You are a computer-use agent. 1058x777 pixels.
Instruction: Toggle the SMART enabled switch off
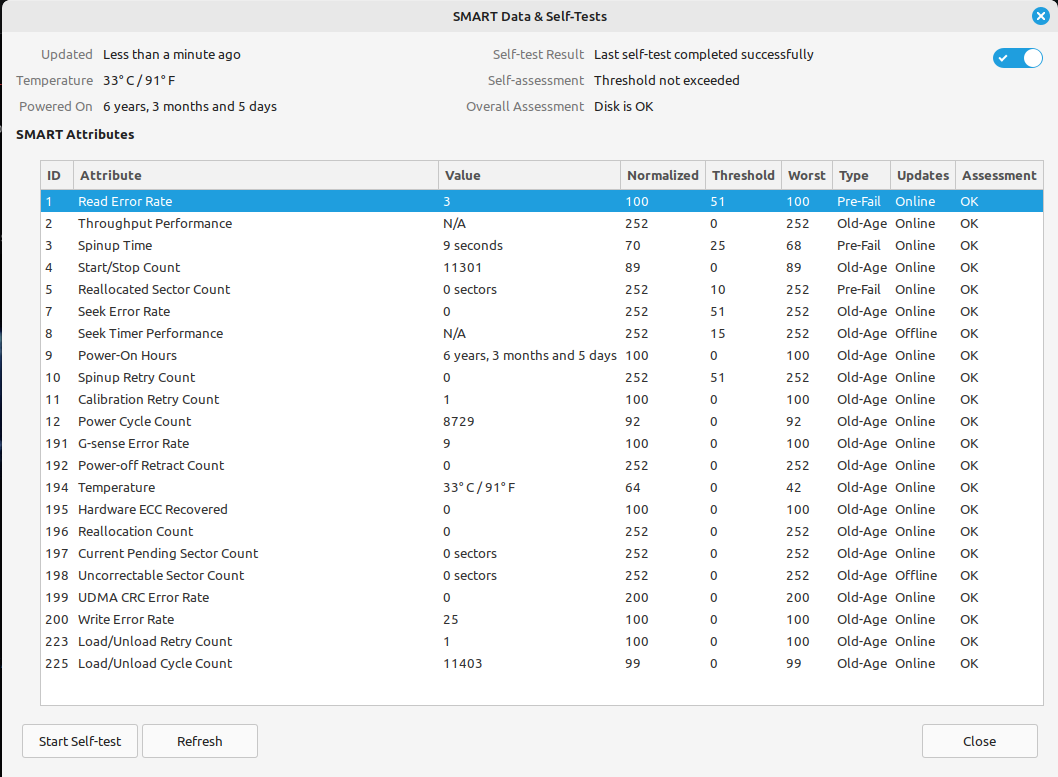point(1018,58)
